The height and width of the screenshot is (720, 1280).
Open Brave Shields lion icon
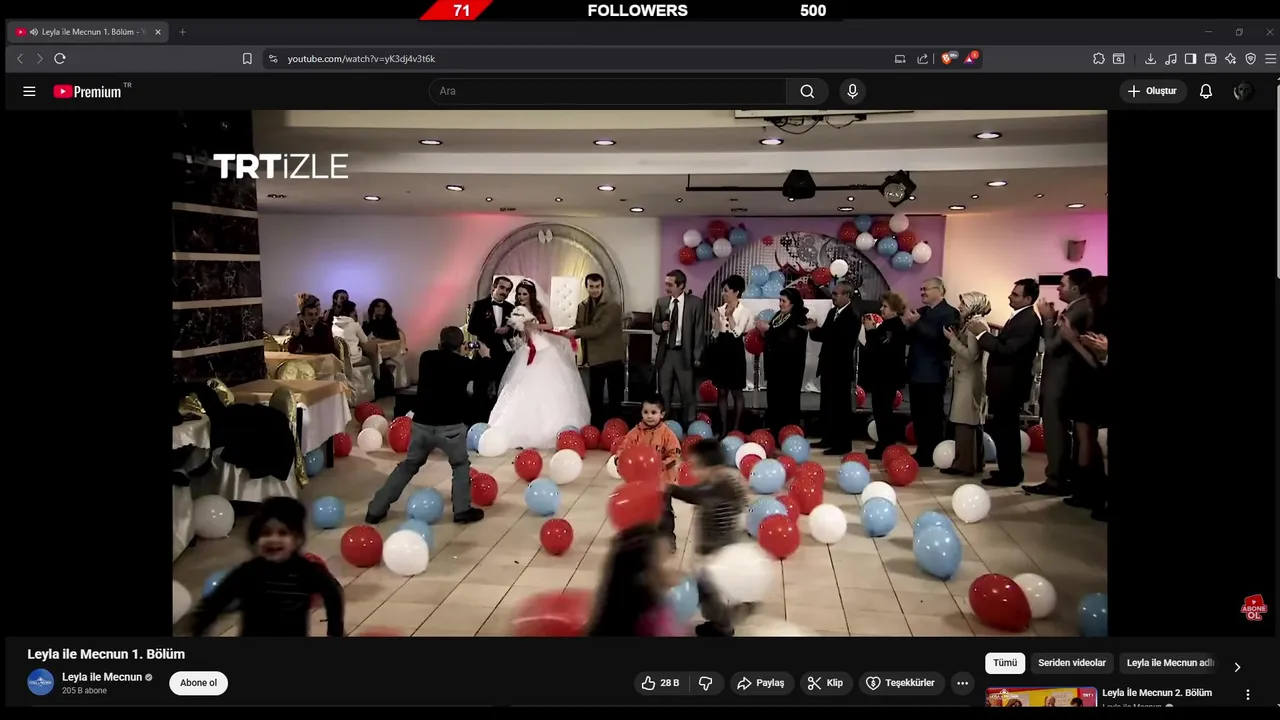(x=948, y=58)
